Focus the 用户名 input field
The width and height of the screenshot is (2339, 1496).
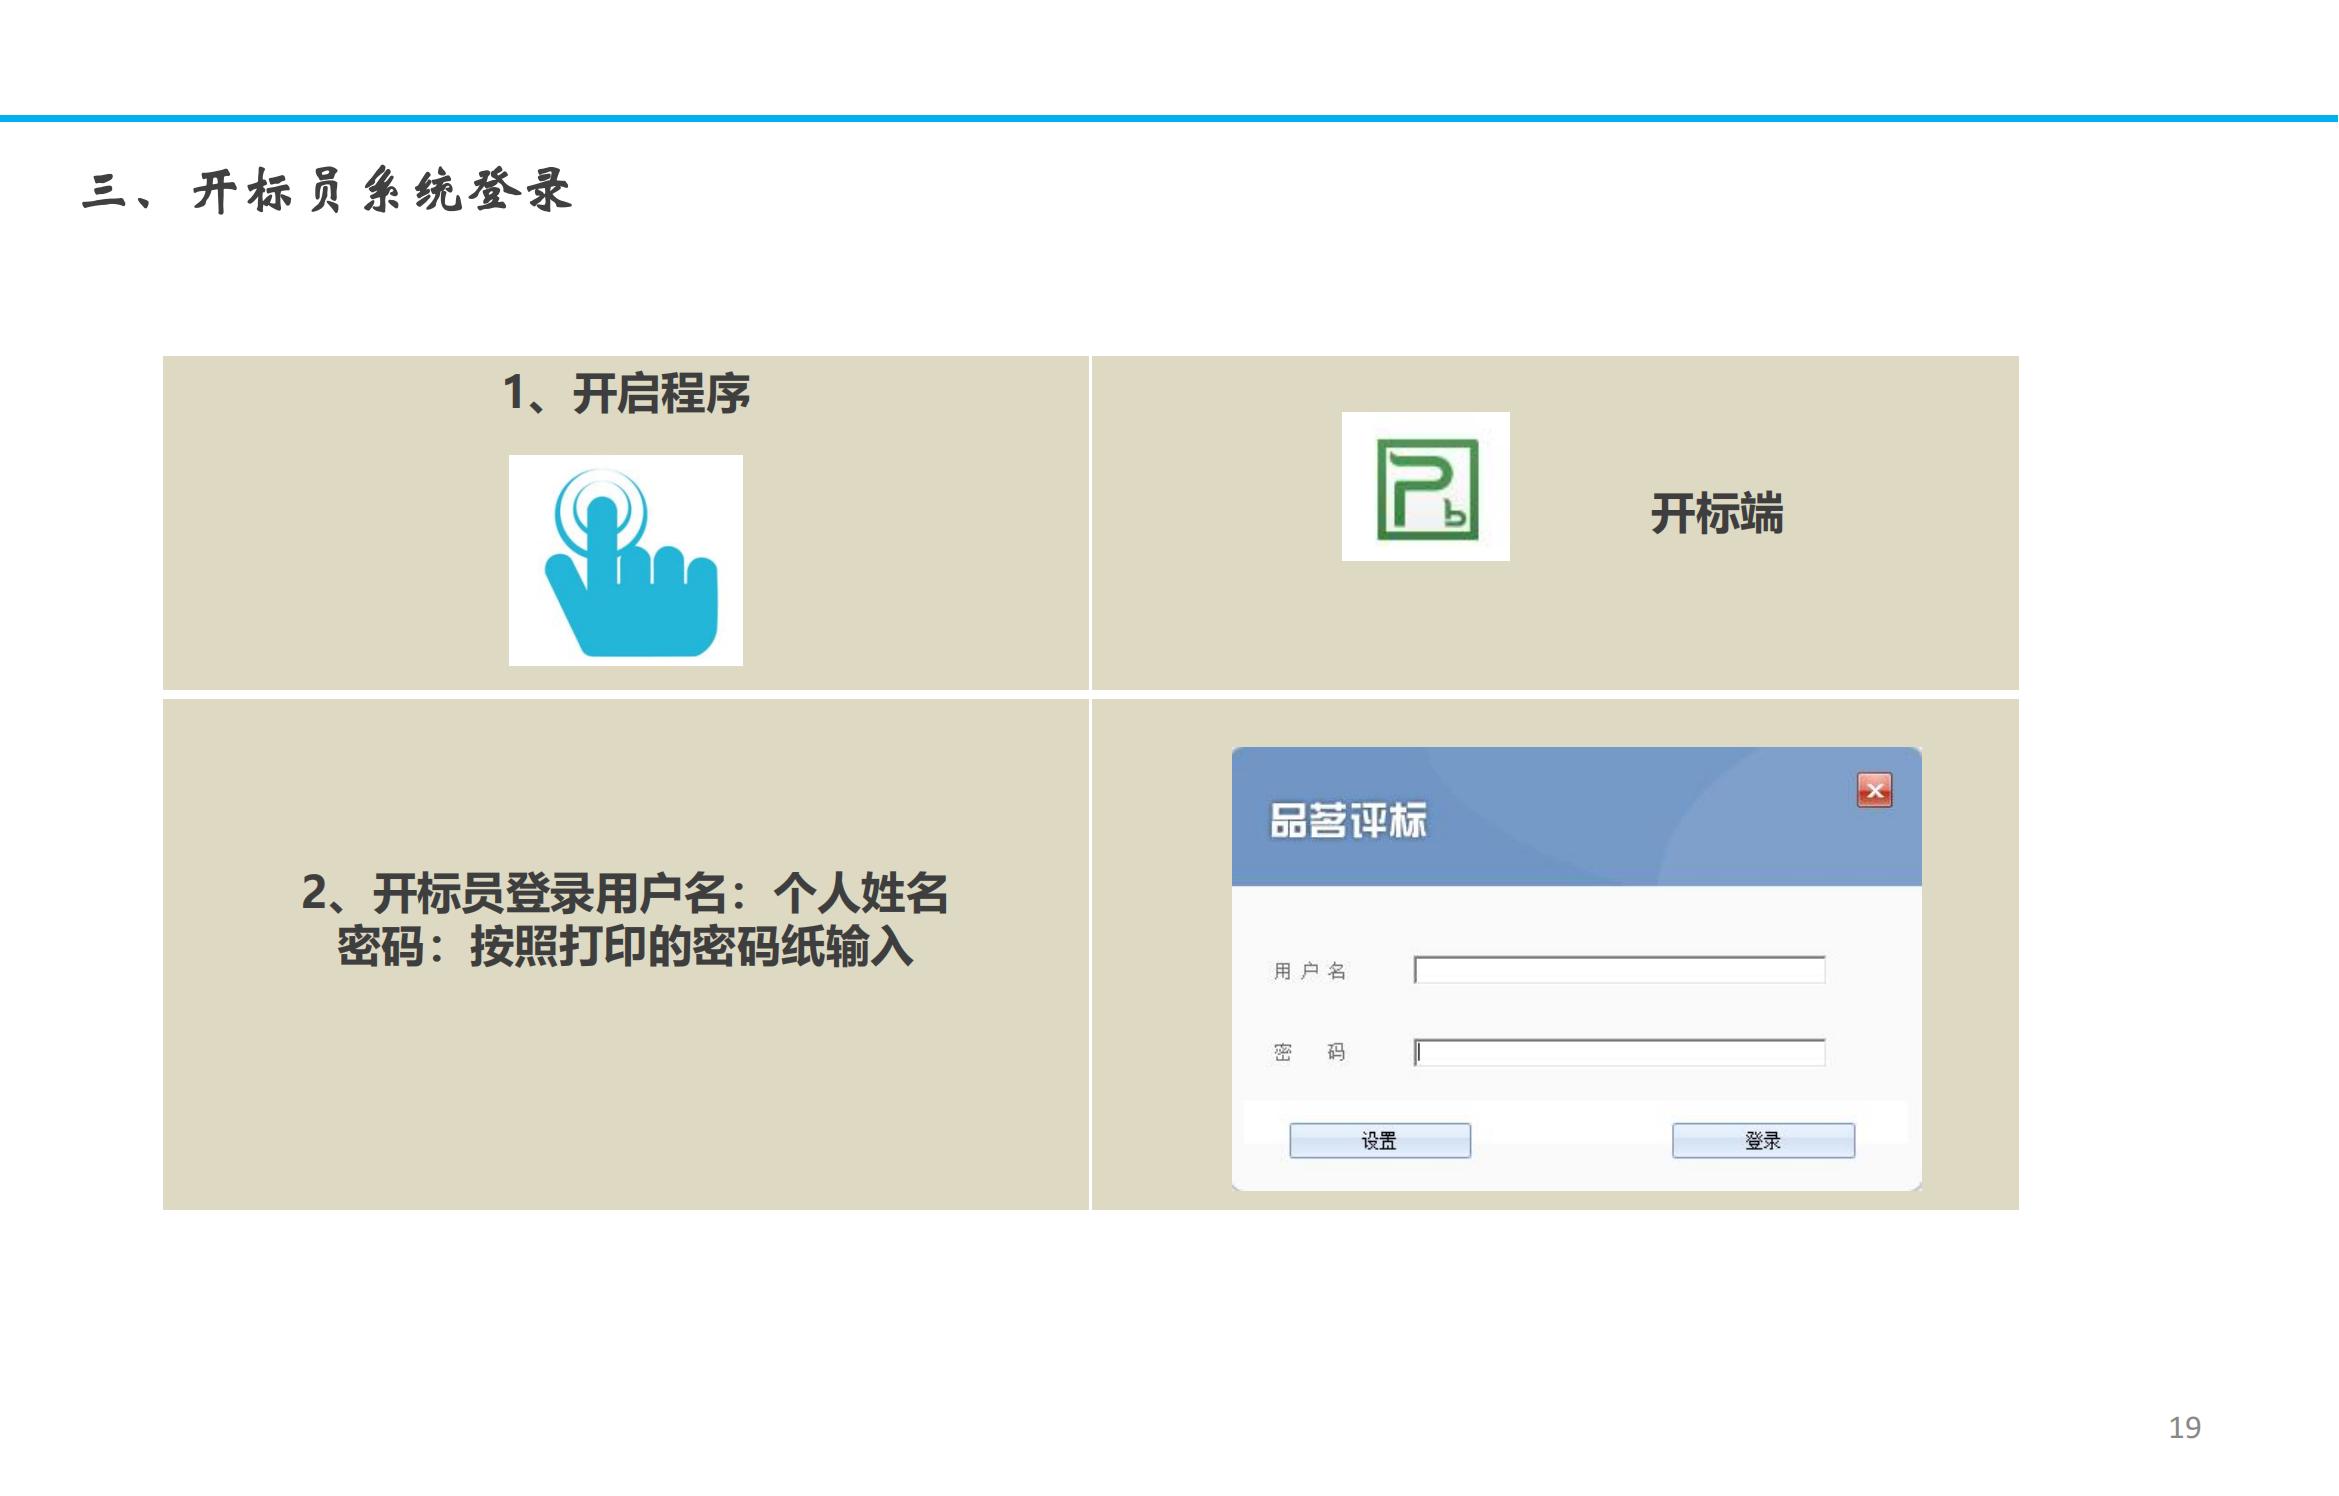point(1619,970)
